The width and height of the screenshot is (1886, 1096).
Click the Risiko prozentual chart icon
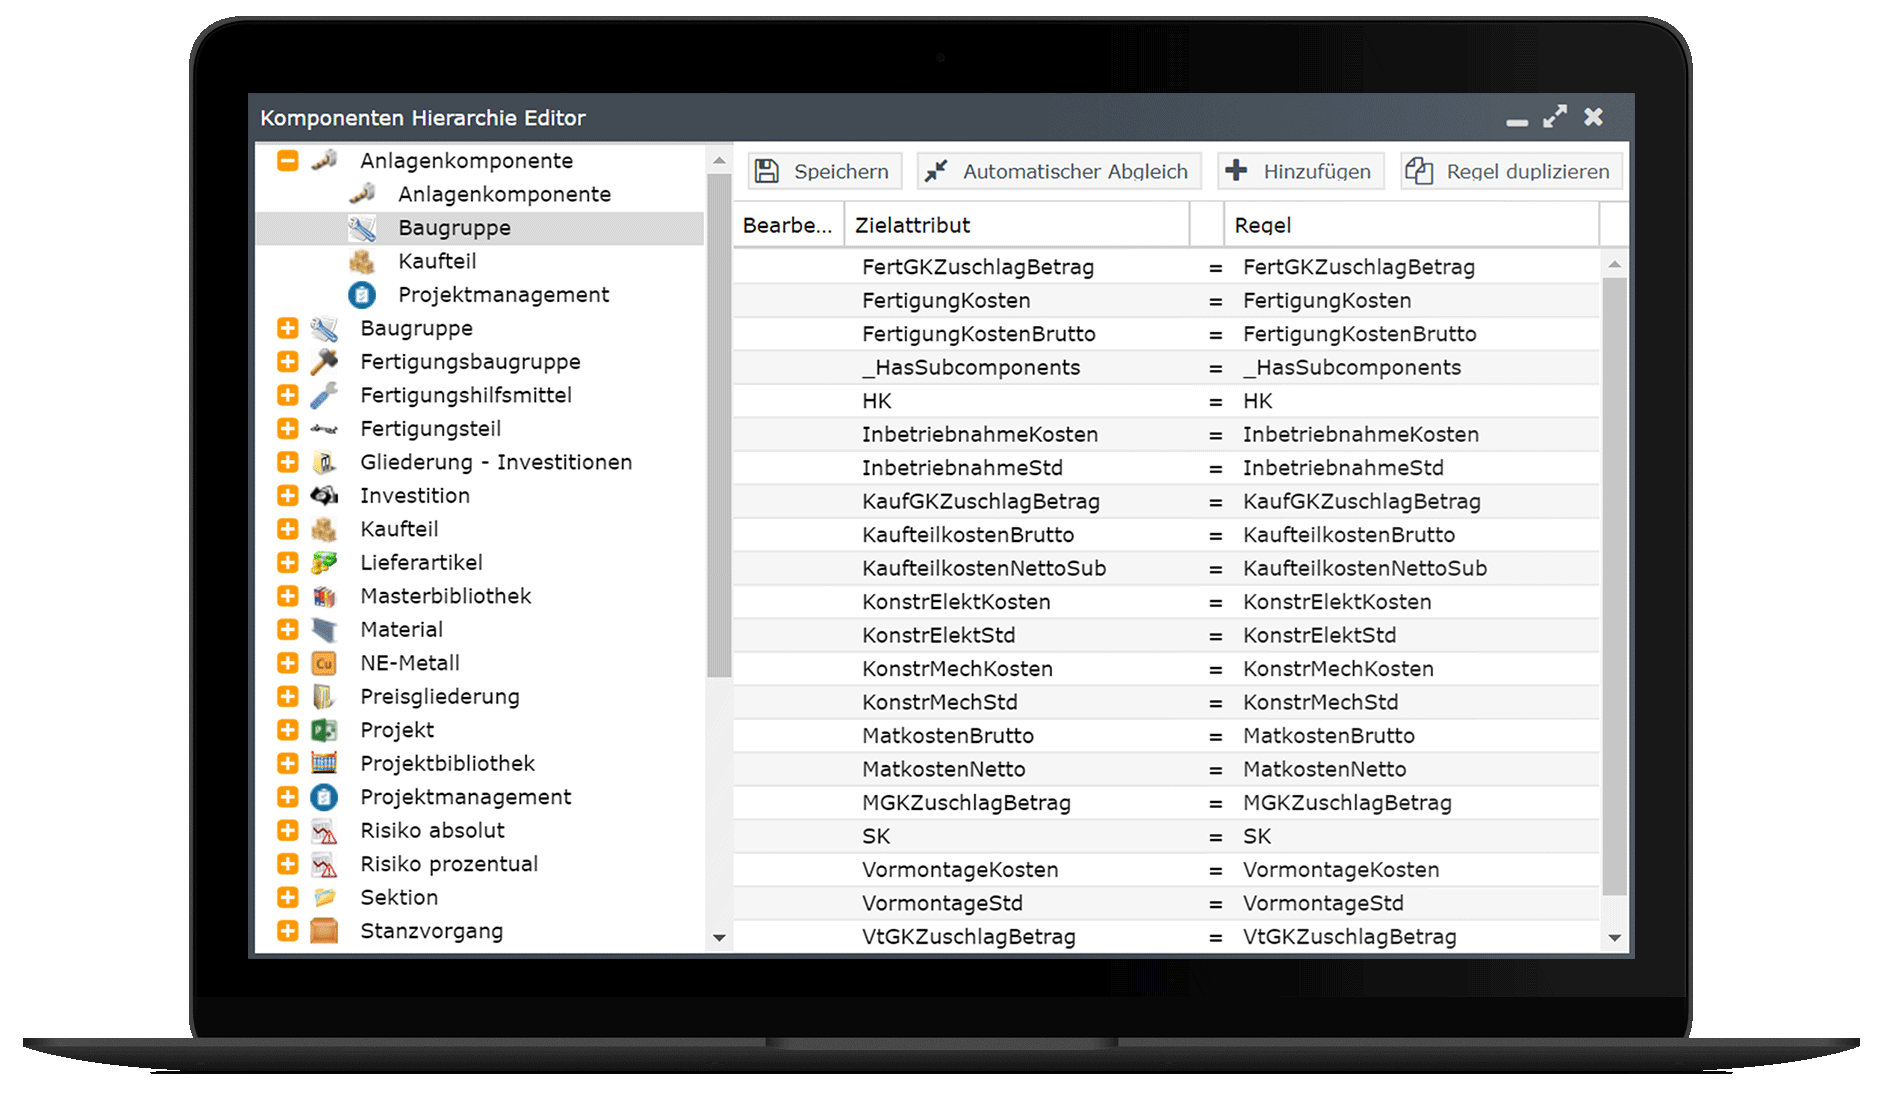[324, 864]
